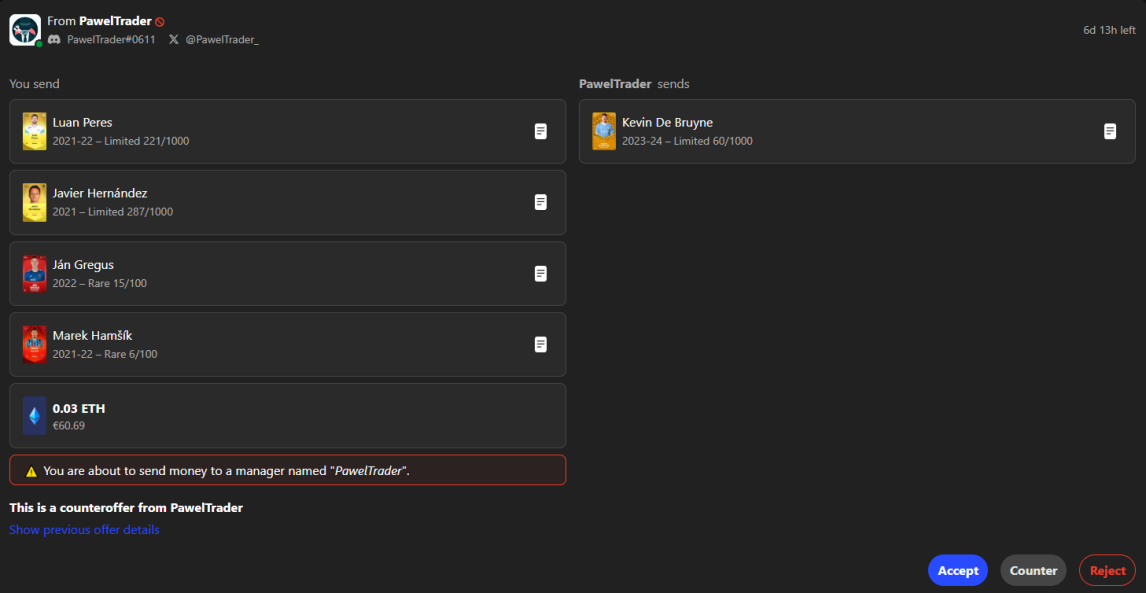Click the 0.03 ETH amount
The width and height of the screenshot is (1146, 593).
[x=79, y=409]
